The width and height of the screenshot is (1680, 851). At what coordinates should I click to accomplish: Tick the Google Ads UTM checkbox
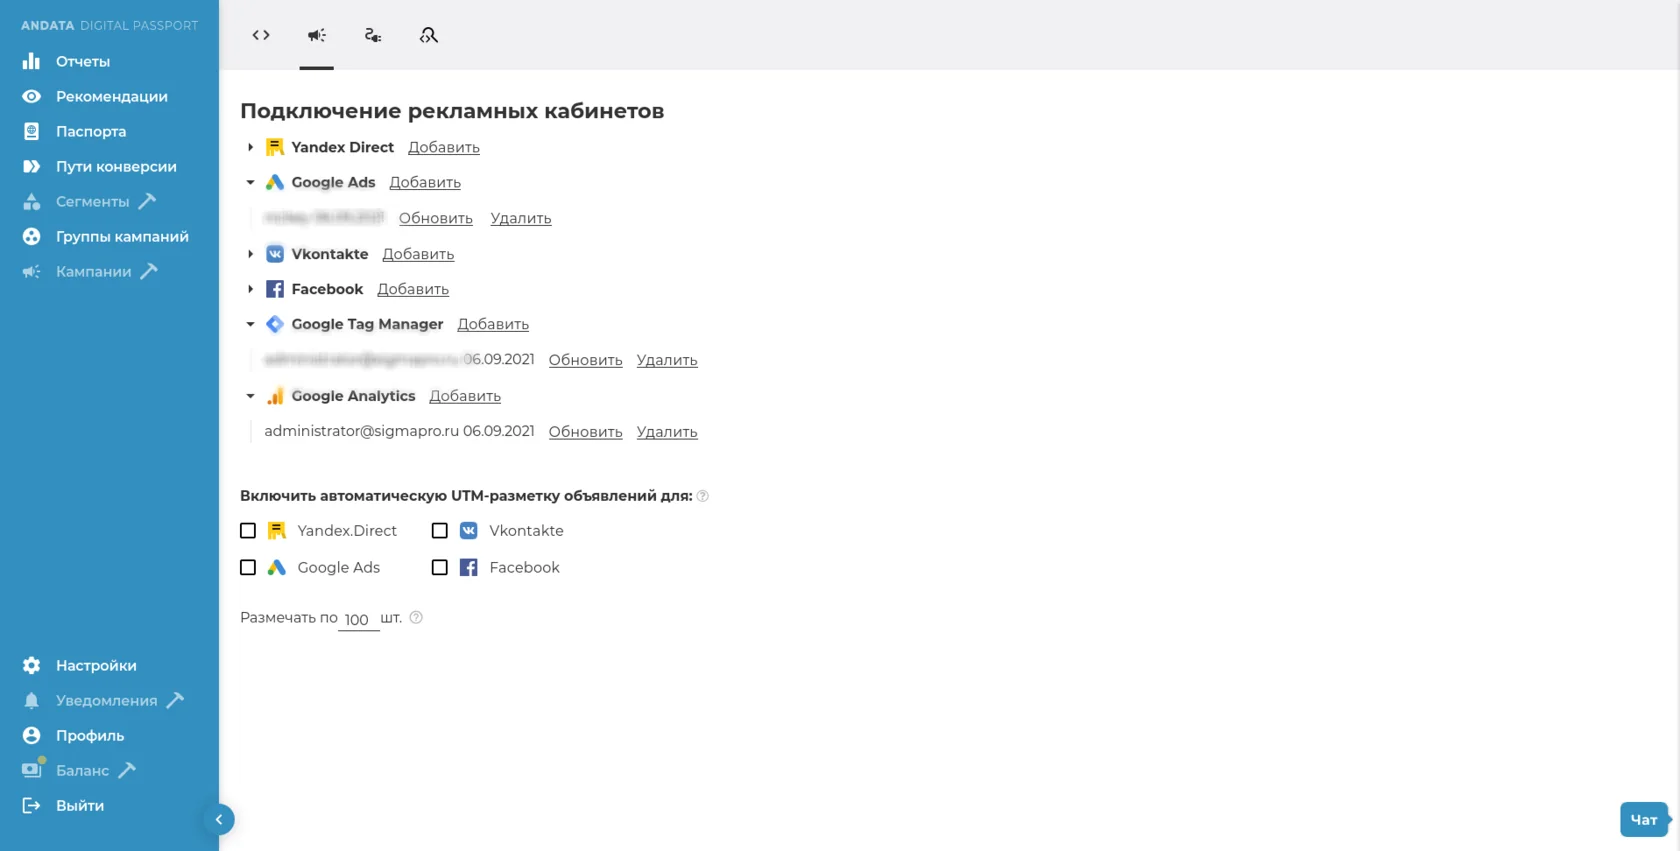coord(248,567)
